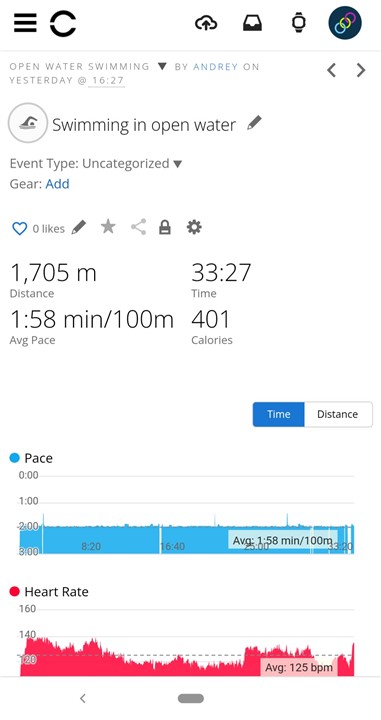
Task: Go to next activity with right chevron
Action: [x=361, y=70]
